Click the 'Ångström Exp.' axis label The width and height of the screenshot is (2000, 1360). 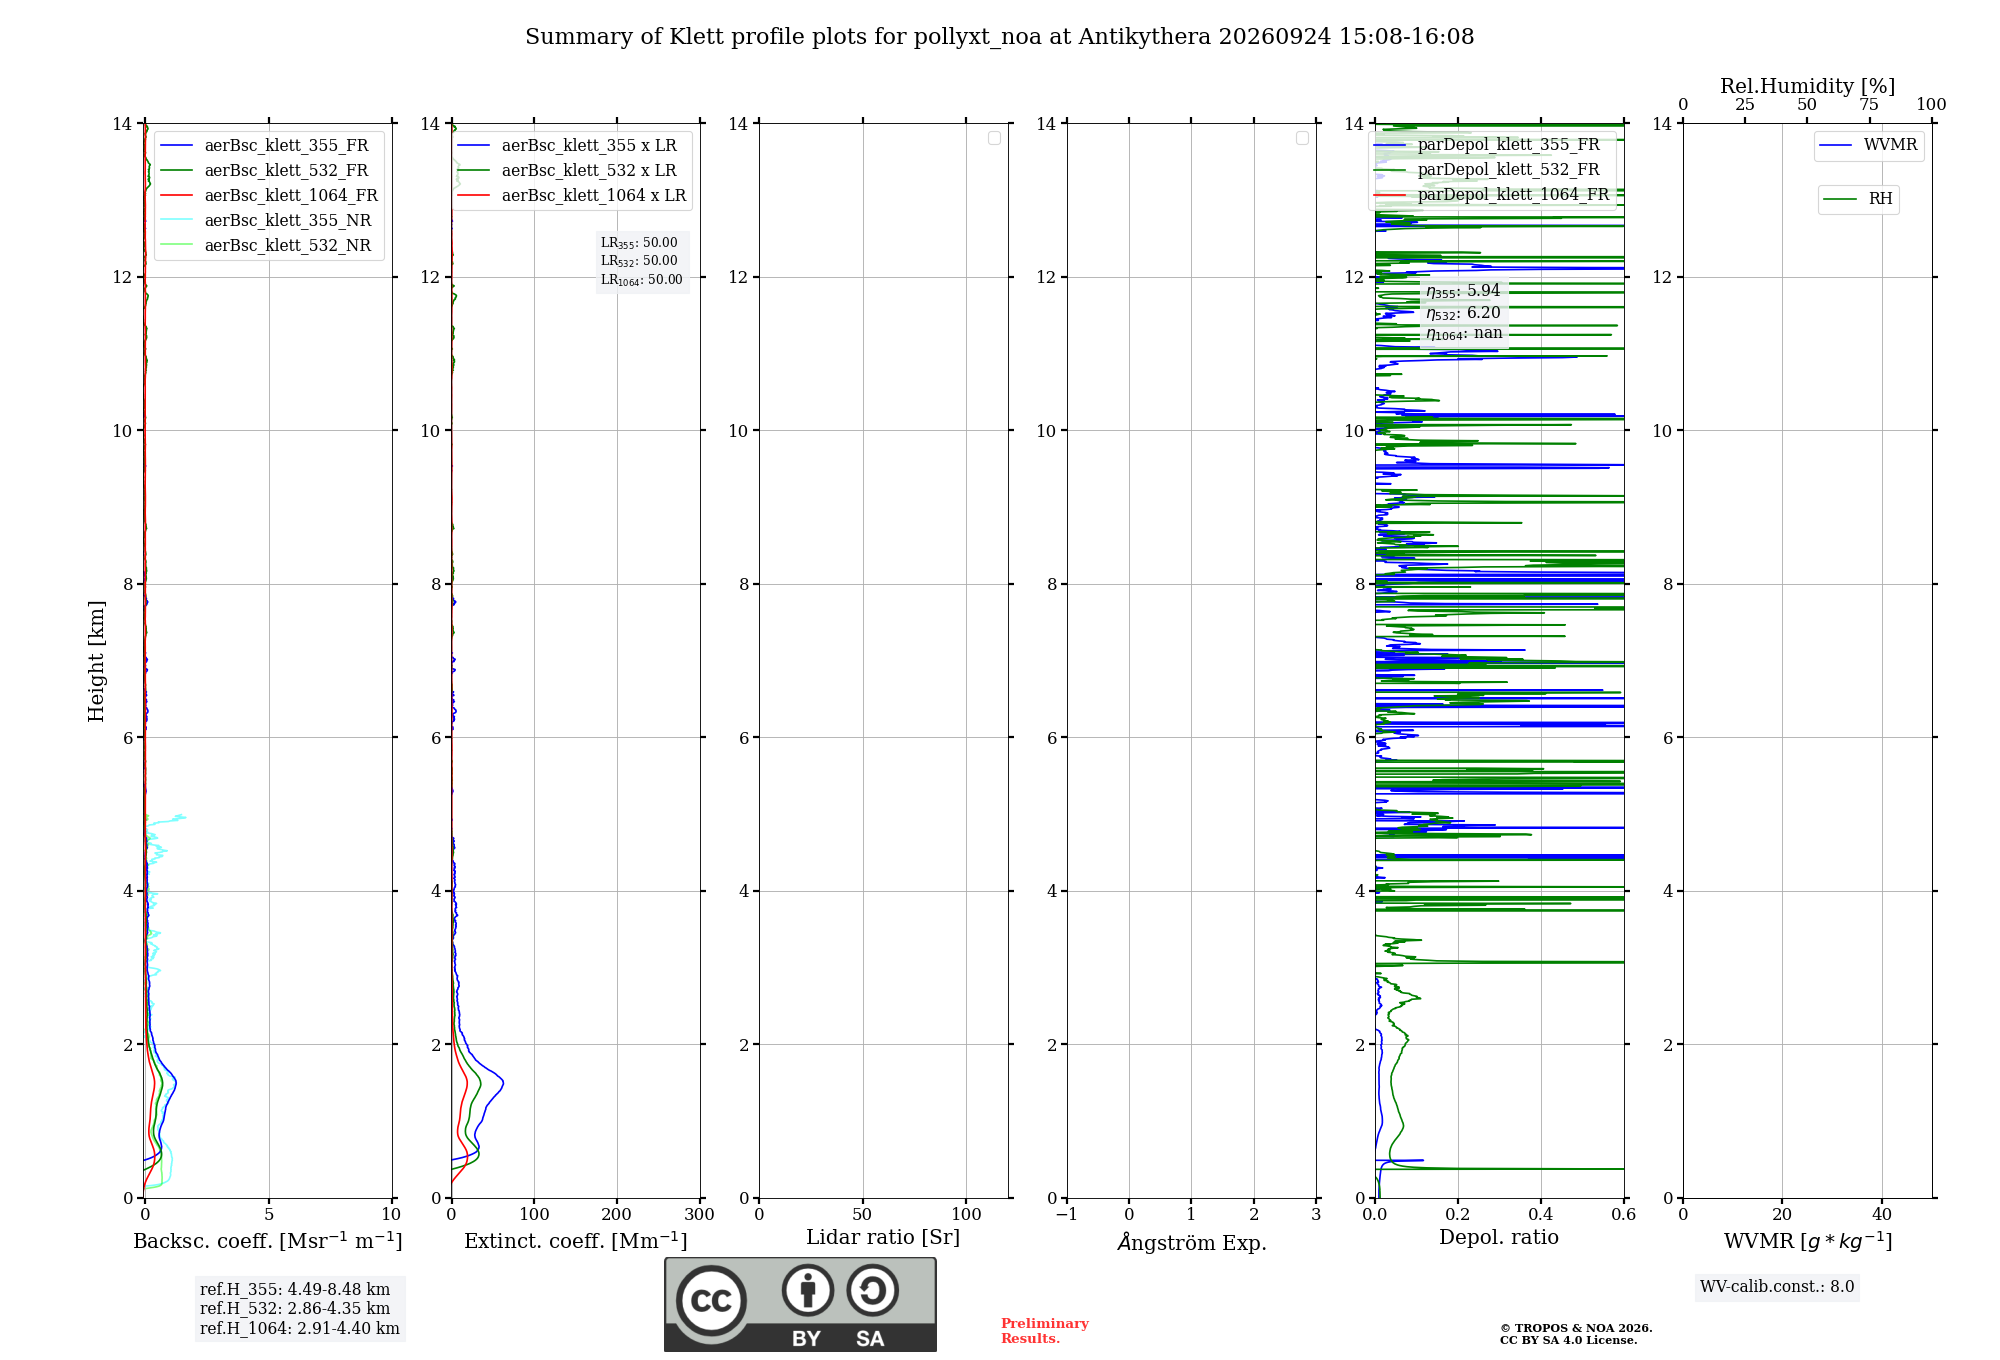tap(1191, 1242)
